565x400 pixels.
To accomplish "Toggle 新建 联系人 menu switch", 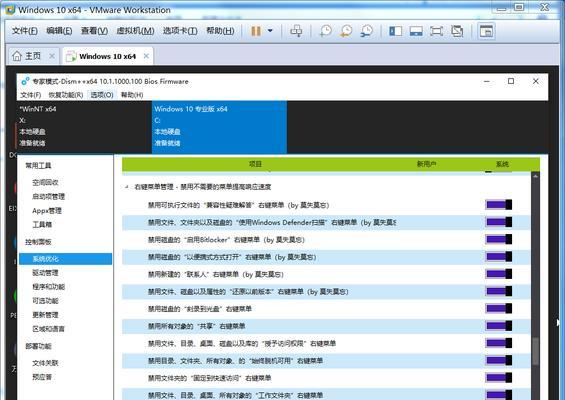I will tap(499, 274).
